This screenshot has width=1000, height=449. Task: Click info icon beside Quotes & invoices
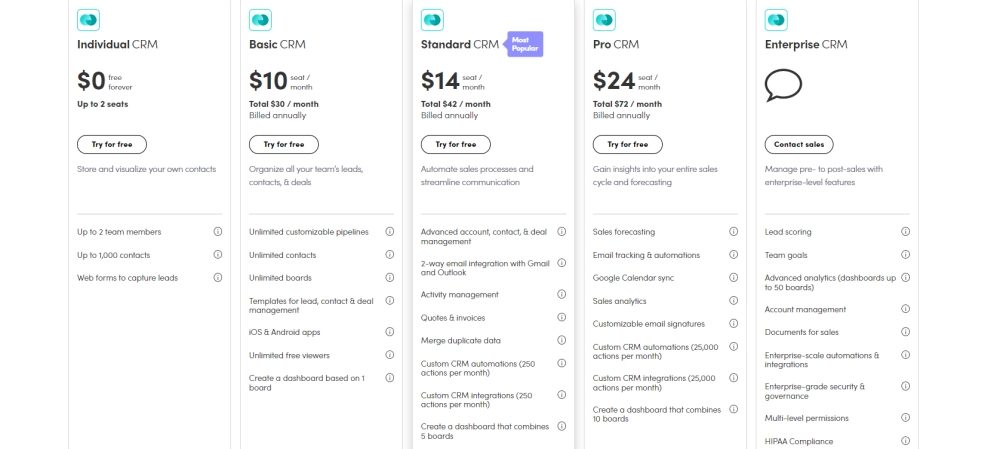561,318
